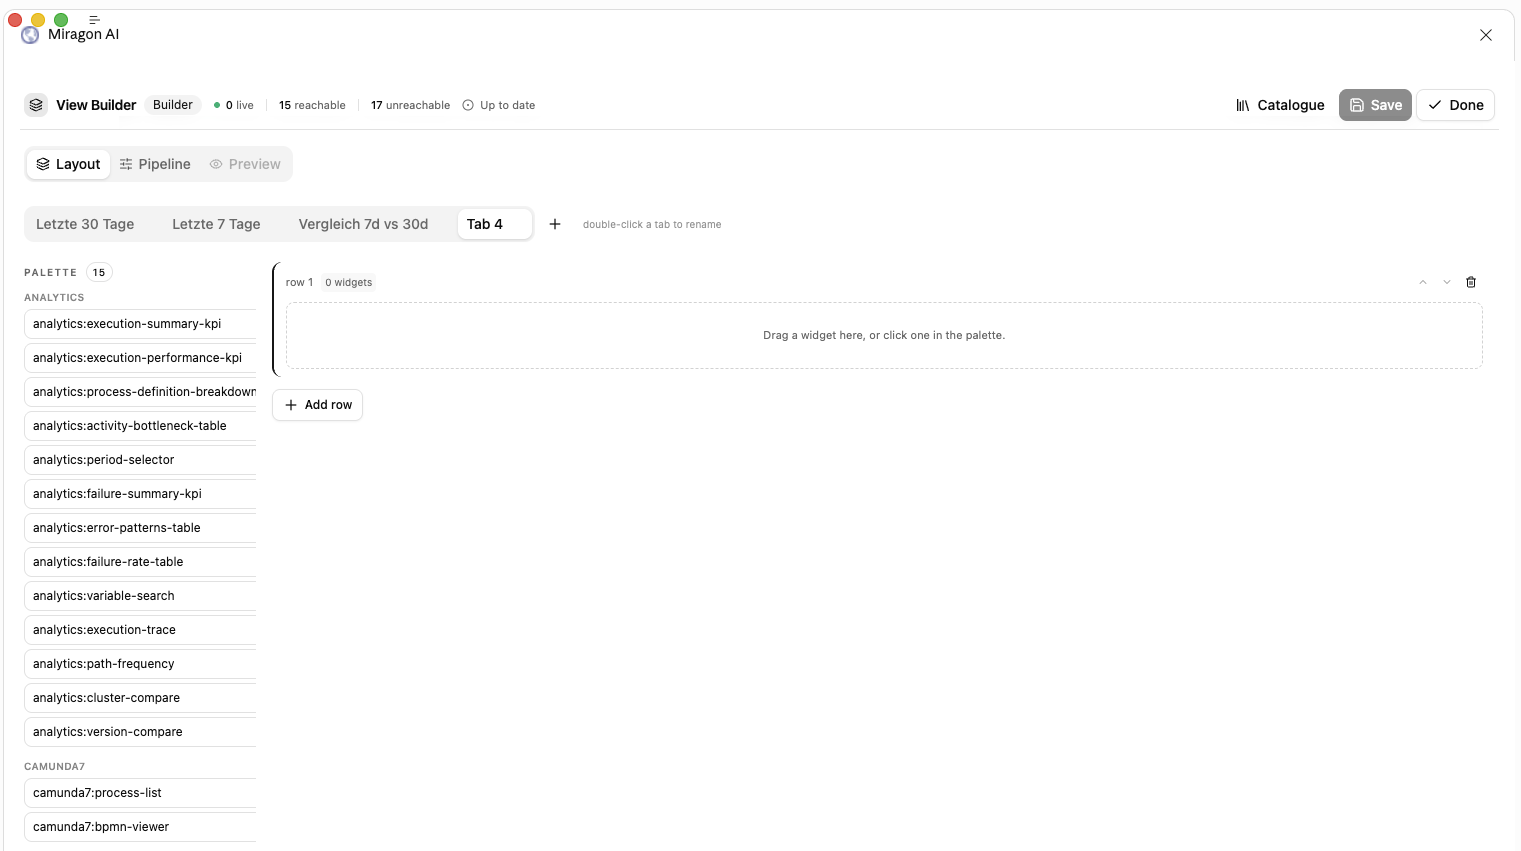
Task: Add analytics:error-patterns-table widget
Action: pyautogui.click(x=140, y=528)
